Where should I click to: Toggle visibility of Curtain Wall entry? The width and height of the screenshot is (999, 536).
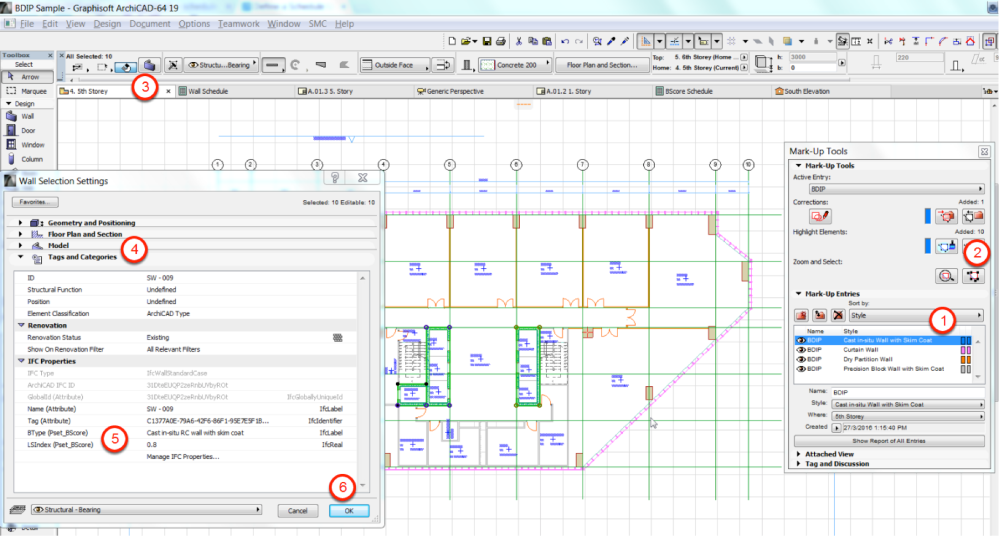point(801,349)
